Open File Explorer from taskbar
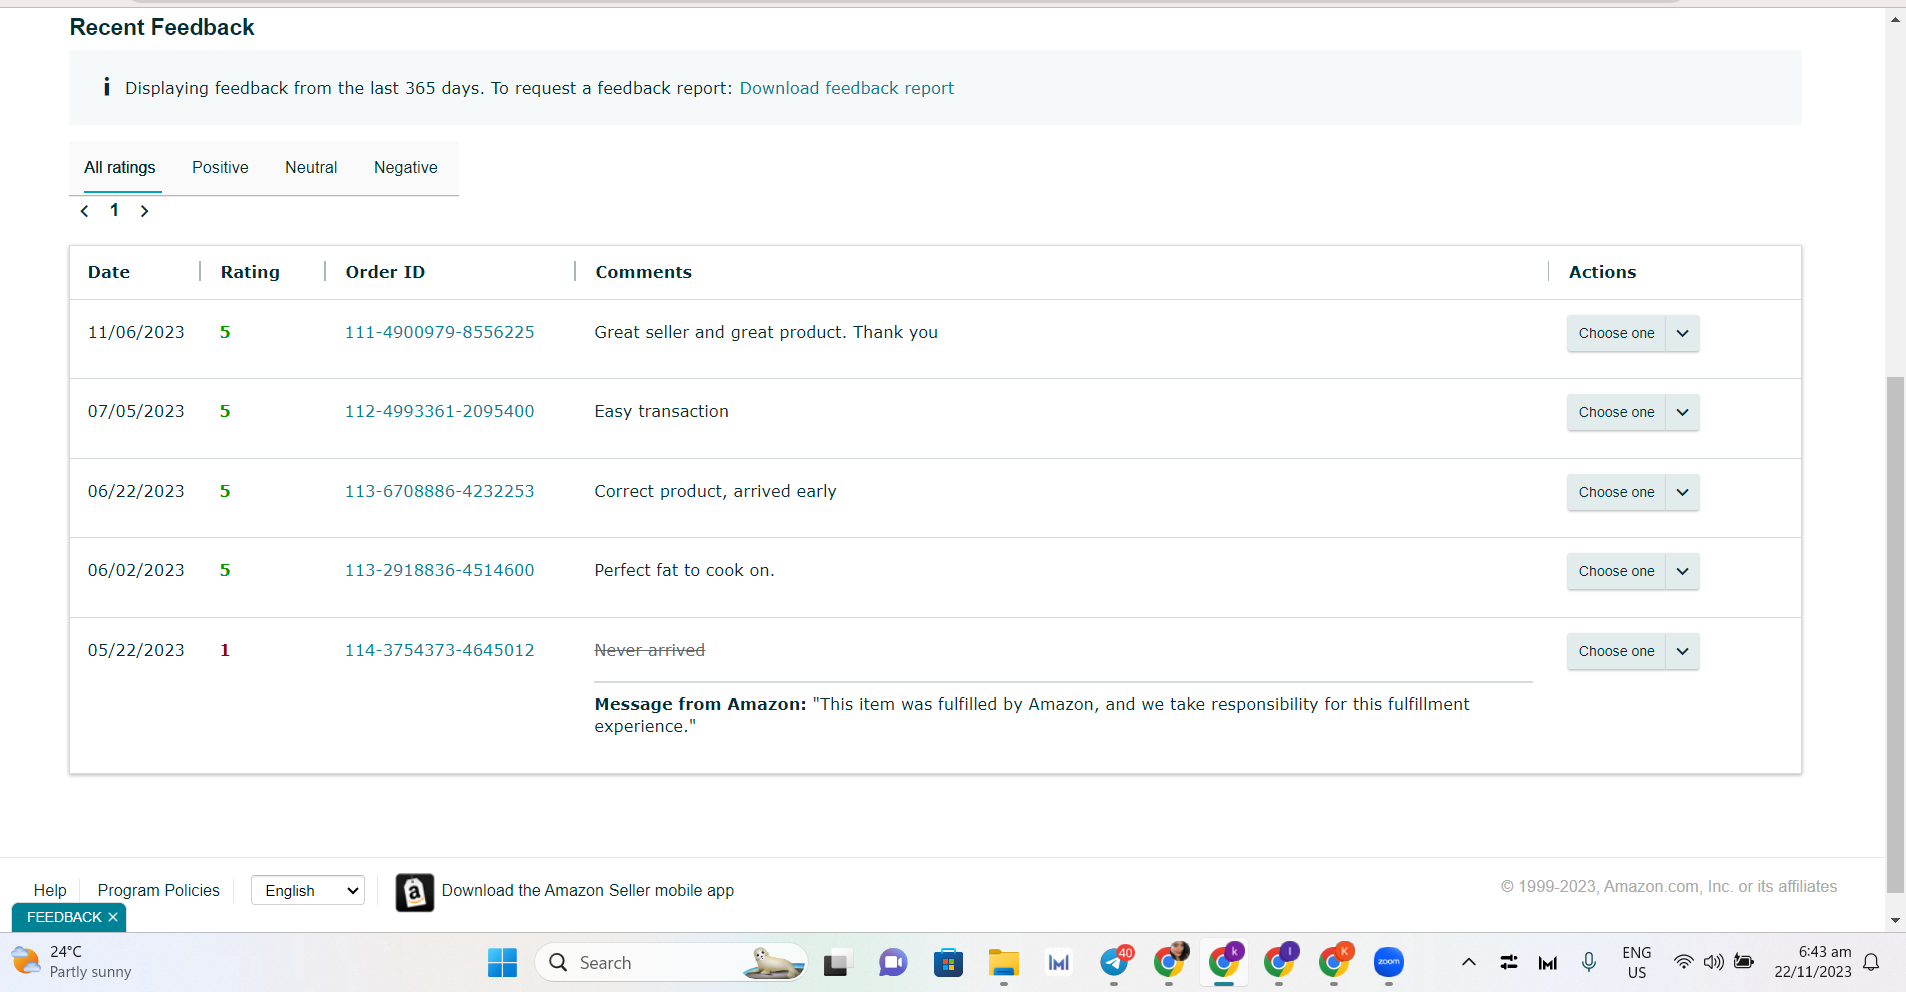This screenshot has width=1906, height=992. click(x=1003, y=963)
